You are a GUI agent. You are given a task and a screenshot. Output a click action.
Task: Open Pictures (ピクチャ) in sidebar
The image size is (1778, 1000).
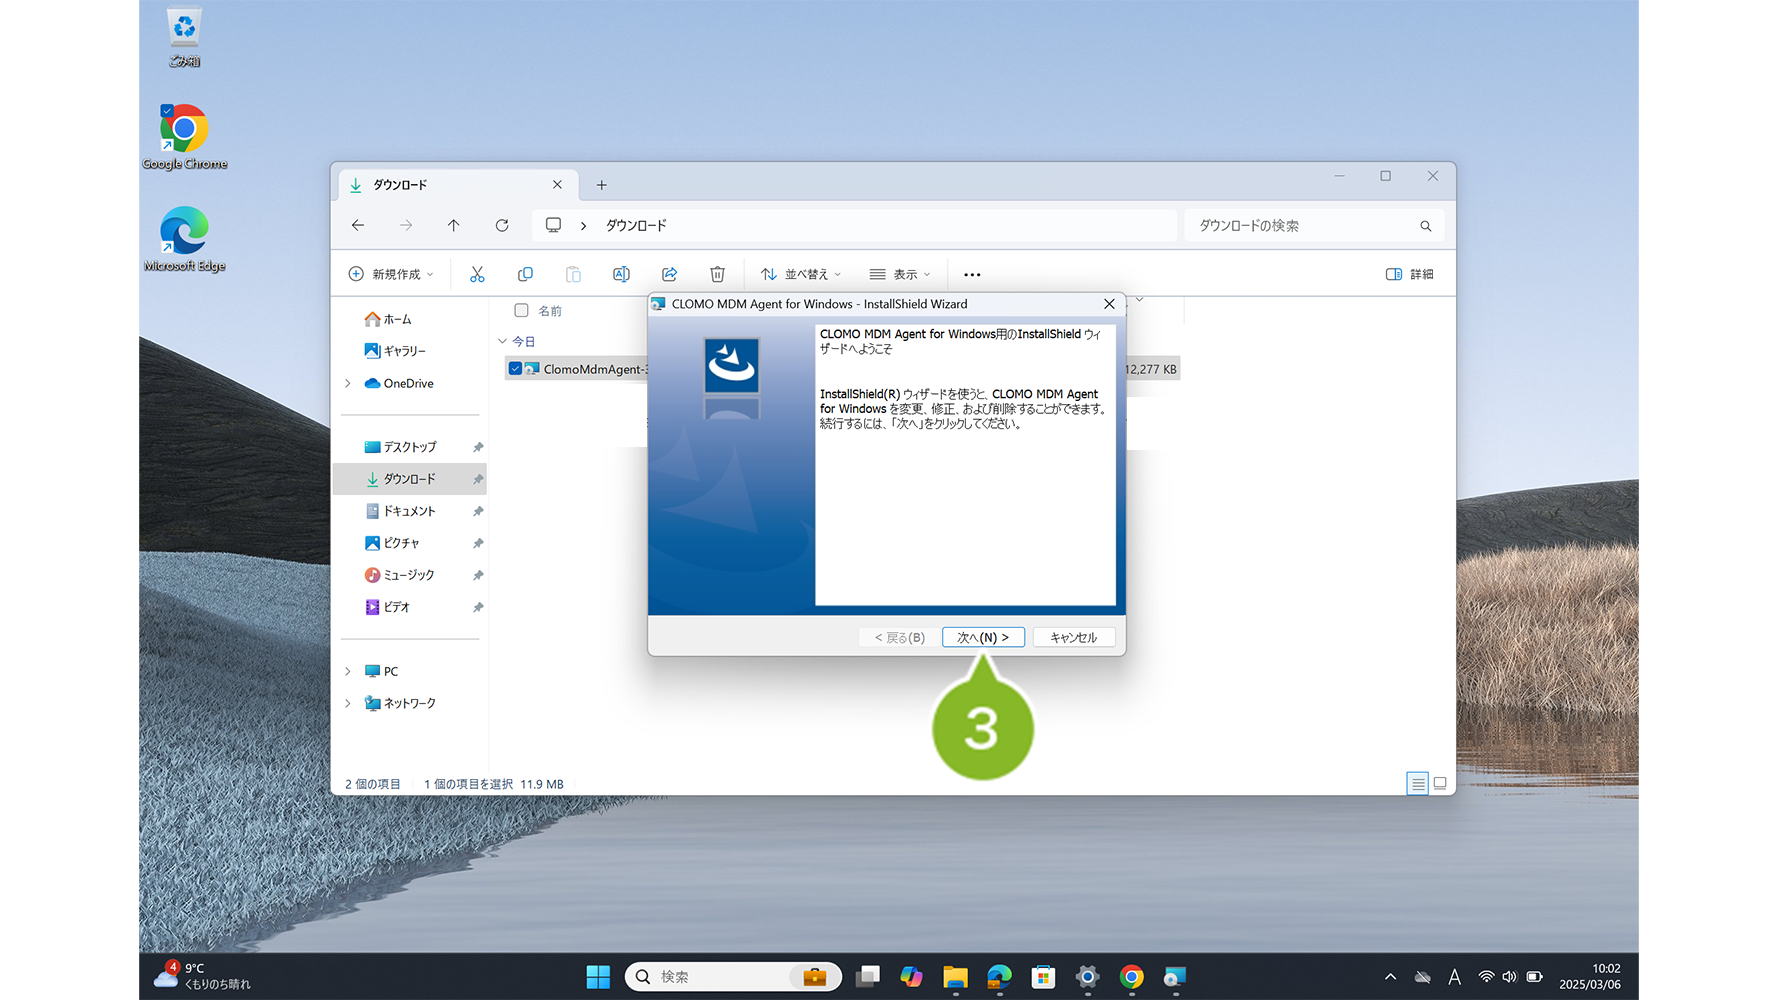coord(392,543)
